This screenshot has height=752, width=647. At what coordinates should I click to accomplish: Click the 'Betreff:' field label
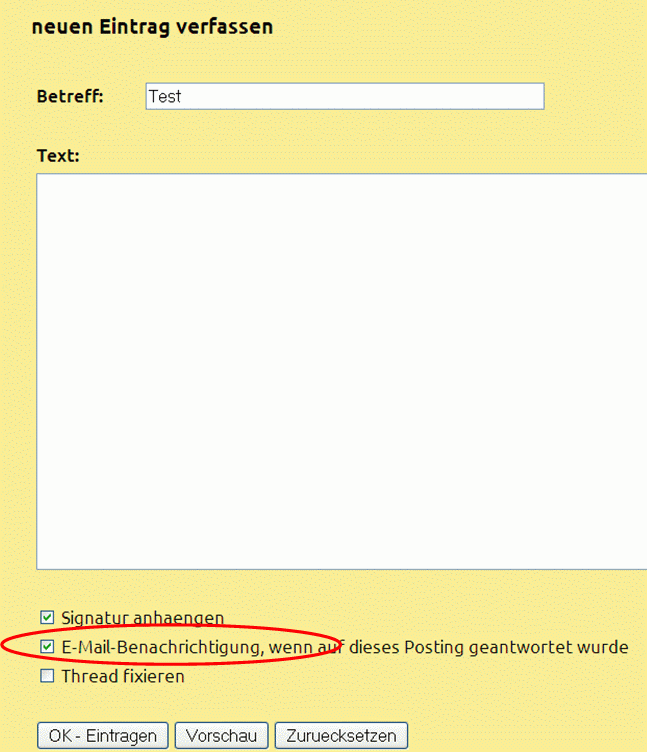coord(70,97)
